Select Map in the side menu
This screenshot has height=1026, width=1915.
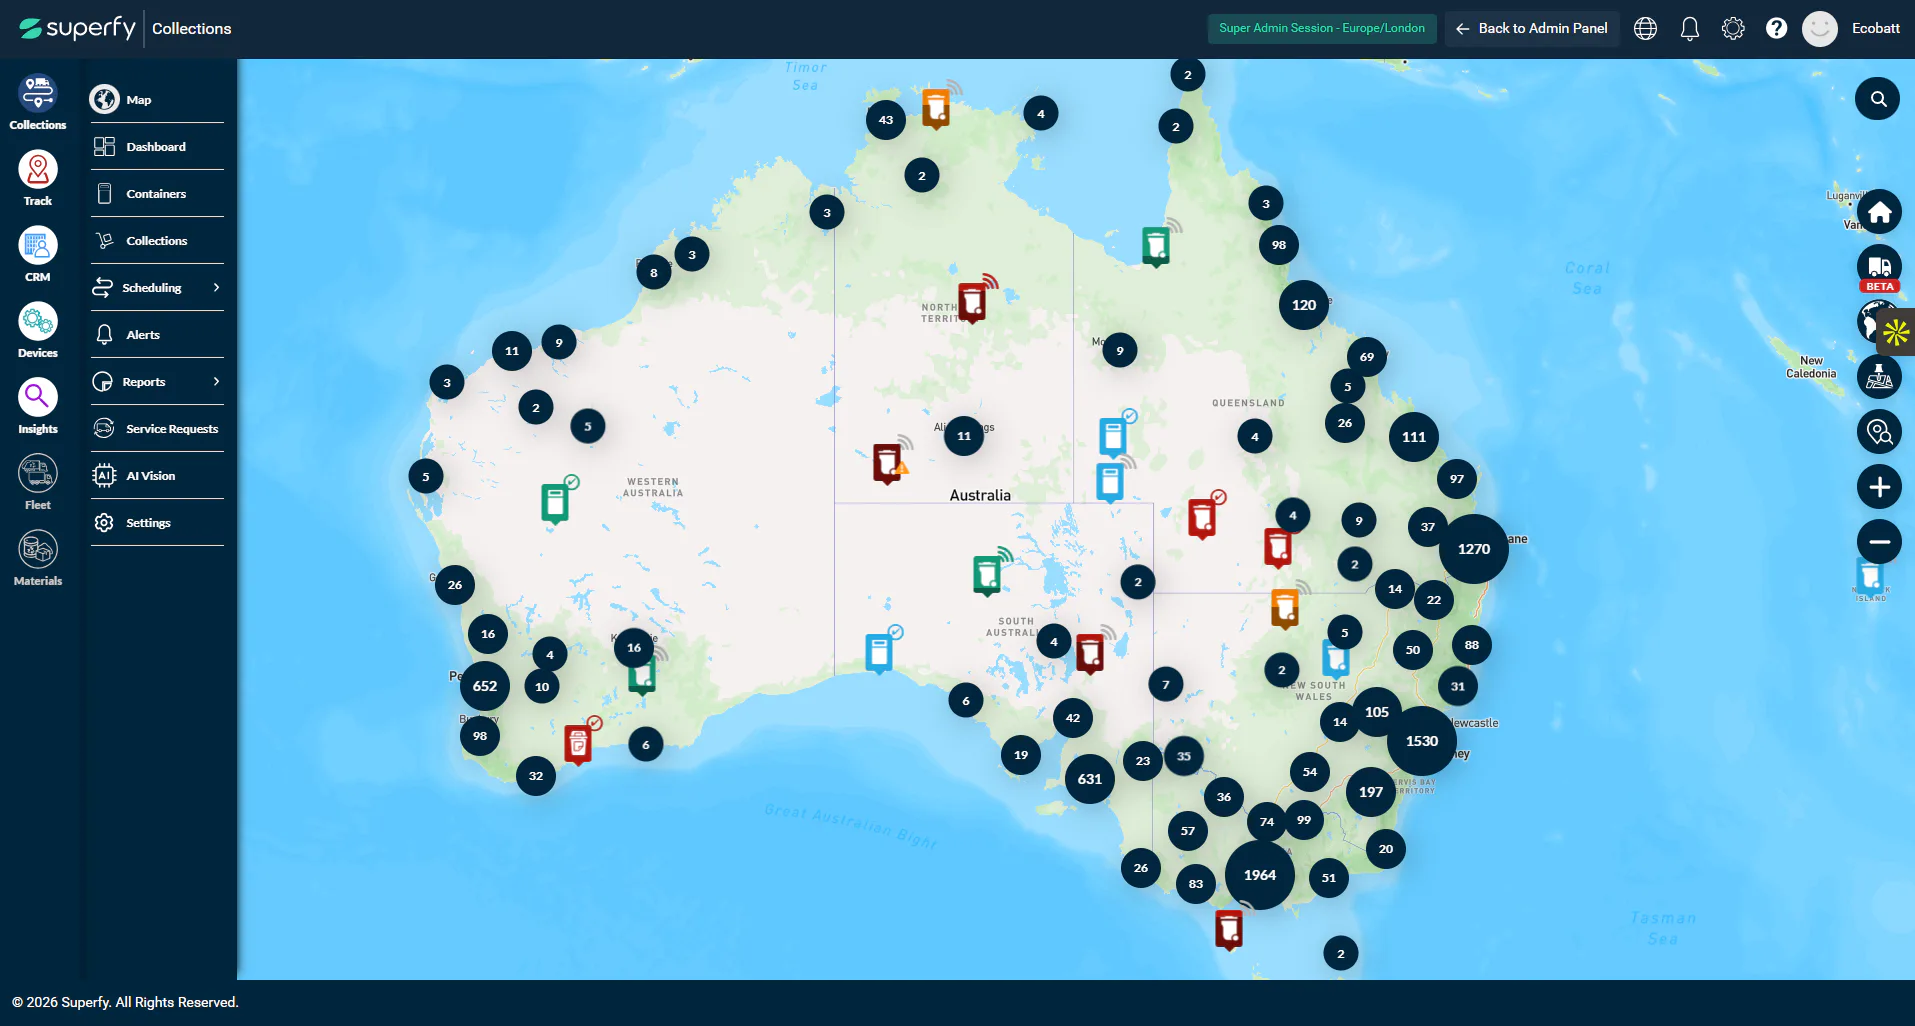point(157,100)
